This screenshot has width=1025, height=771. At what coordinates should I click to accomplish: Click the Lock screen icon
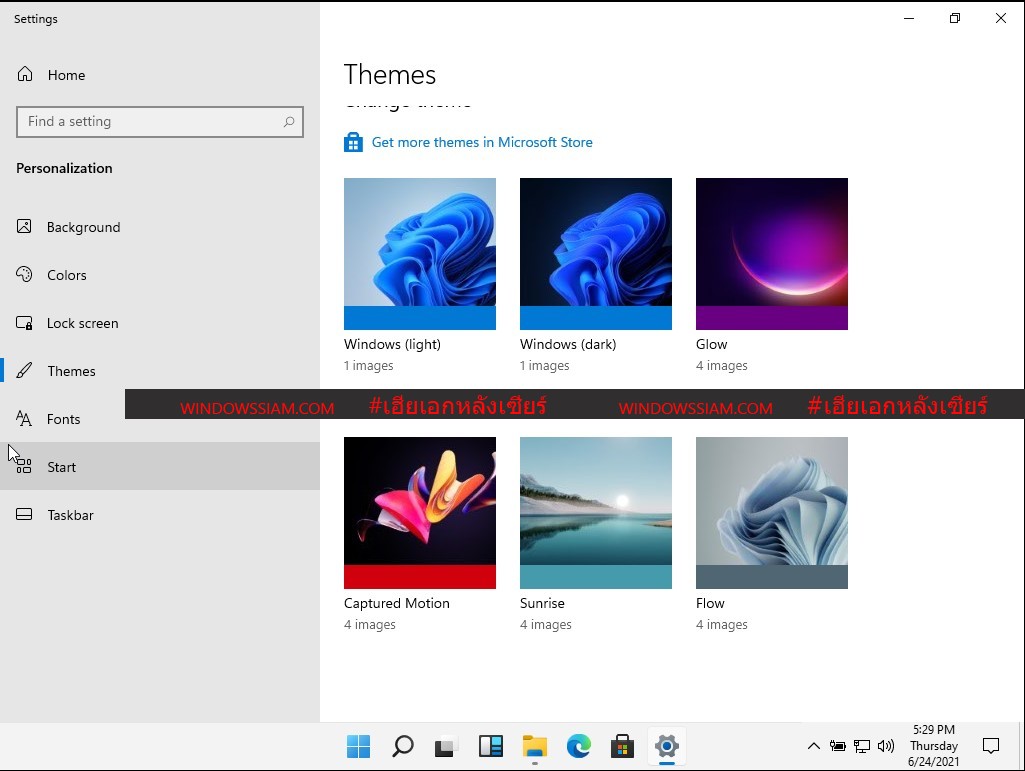tap(24, 322)
